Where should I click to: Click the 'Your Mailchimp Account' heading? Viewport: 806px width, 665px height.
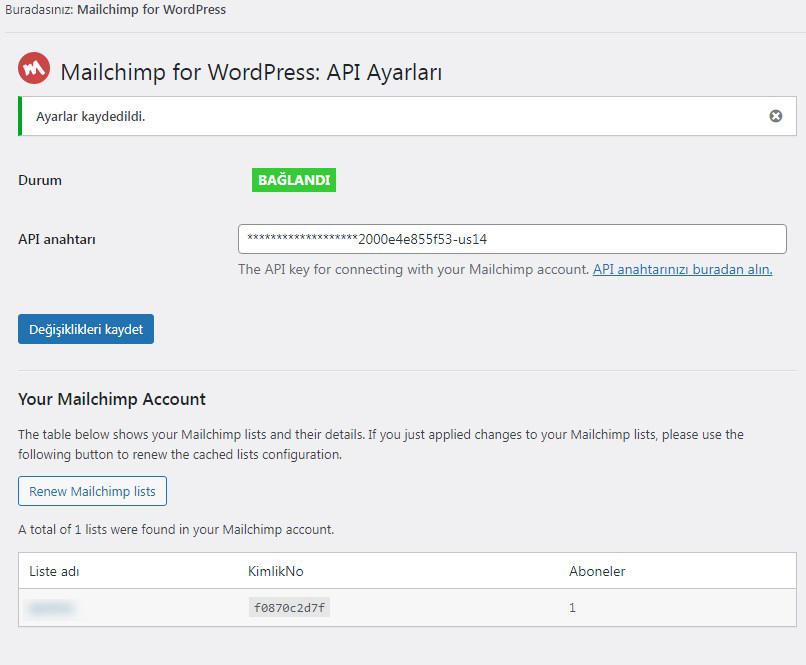coord(112,399)
